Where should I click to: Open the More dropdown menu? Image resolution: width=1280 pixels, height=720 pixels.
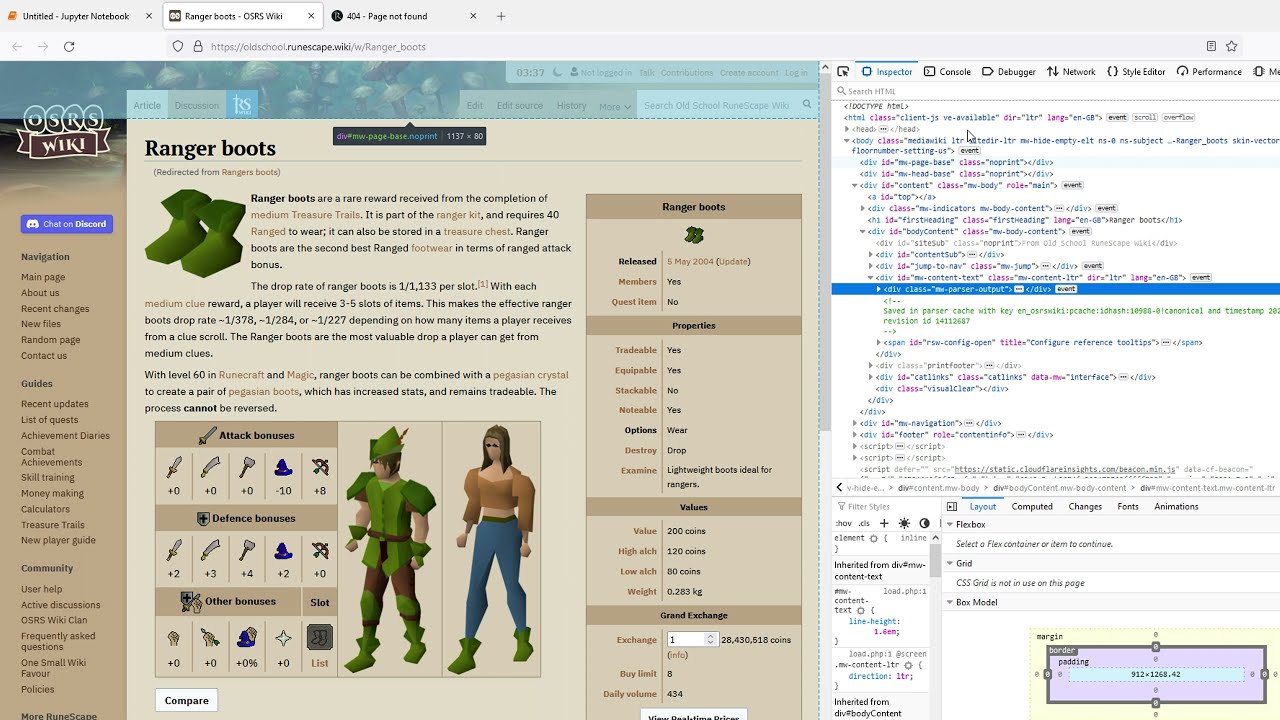point(614,106)
